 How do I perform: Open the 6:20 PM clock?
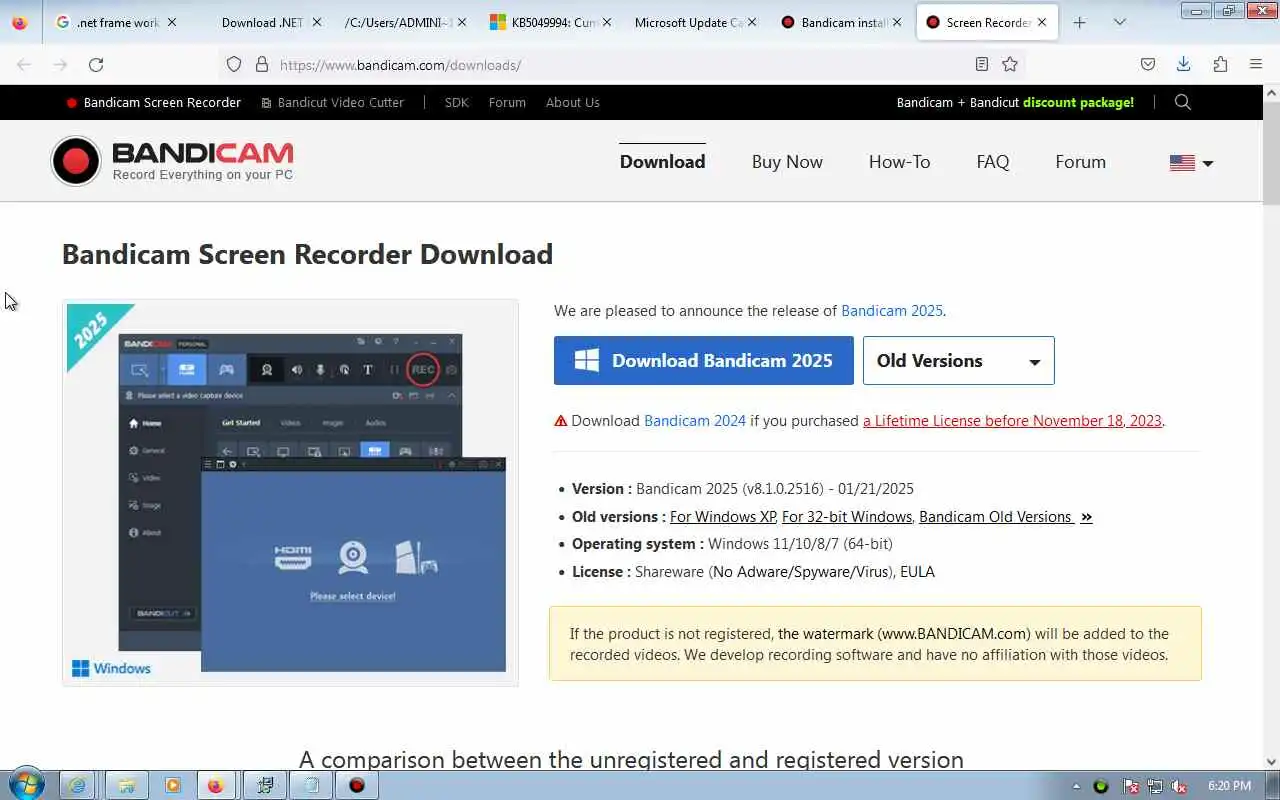[x=1229, y=786]
